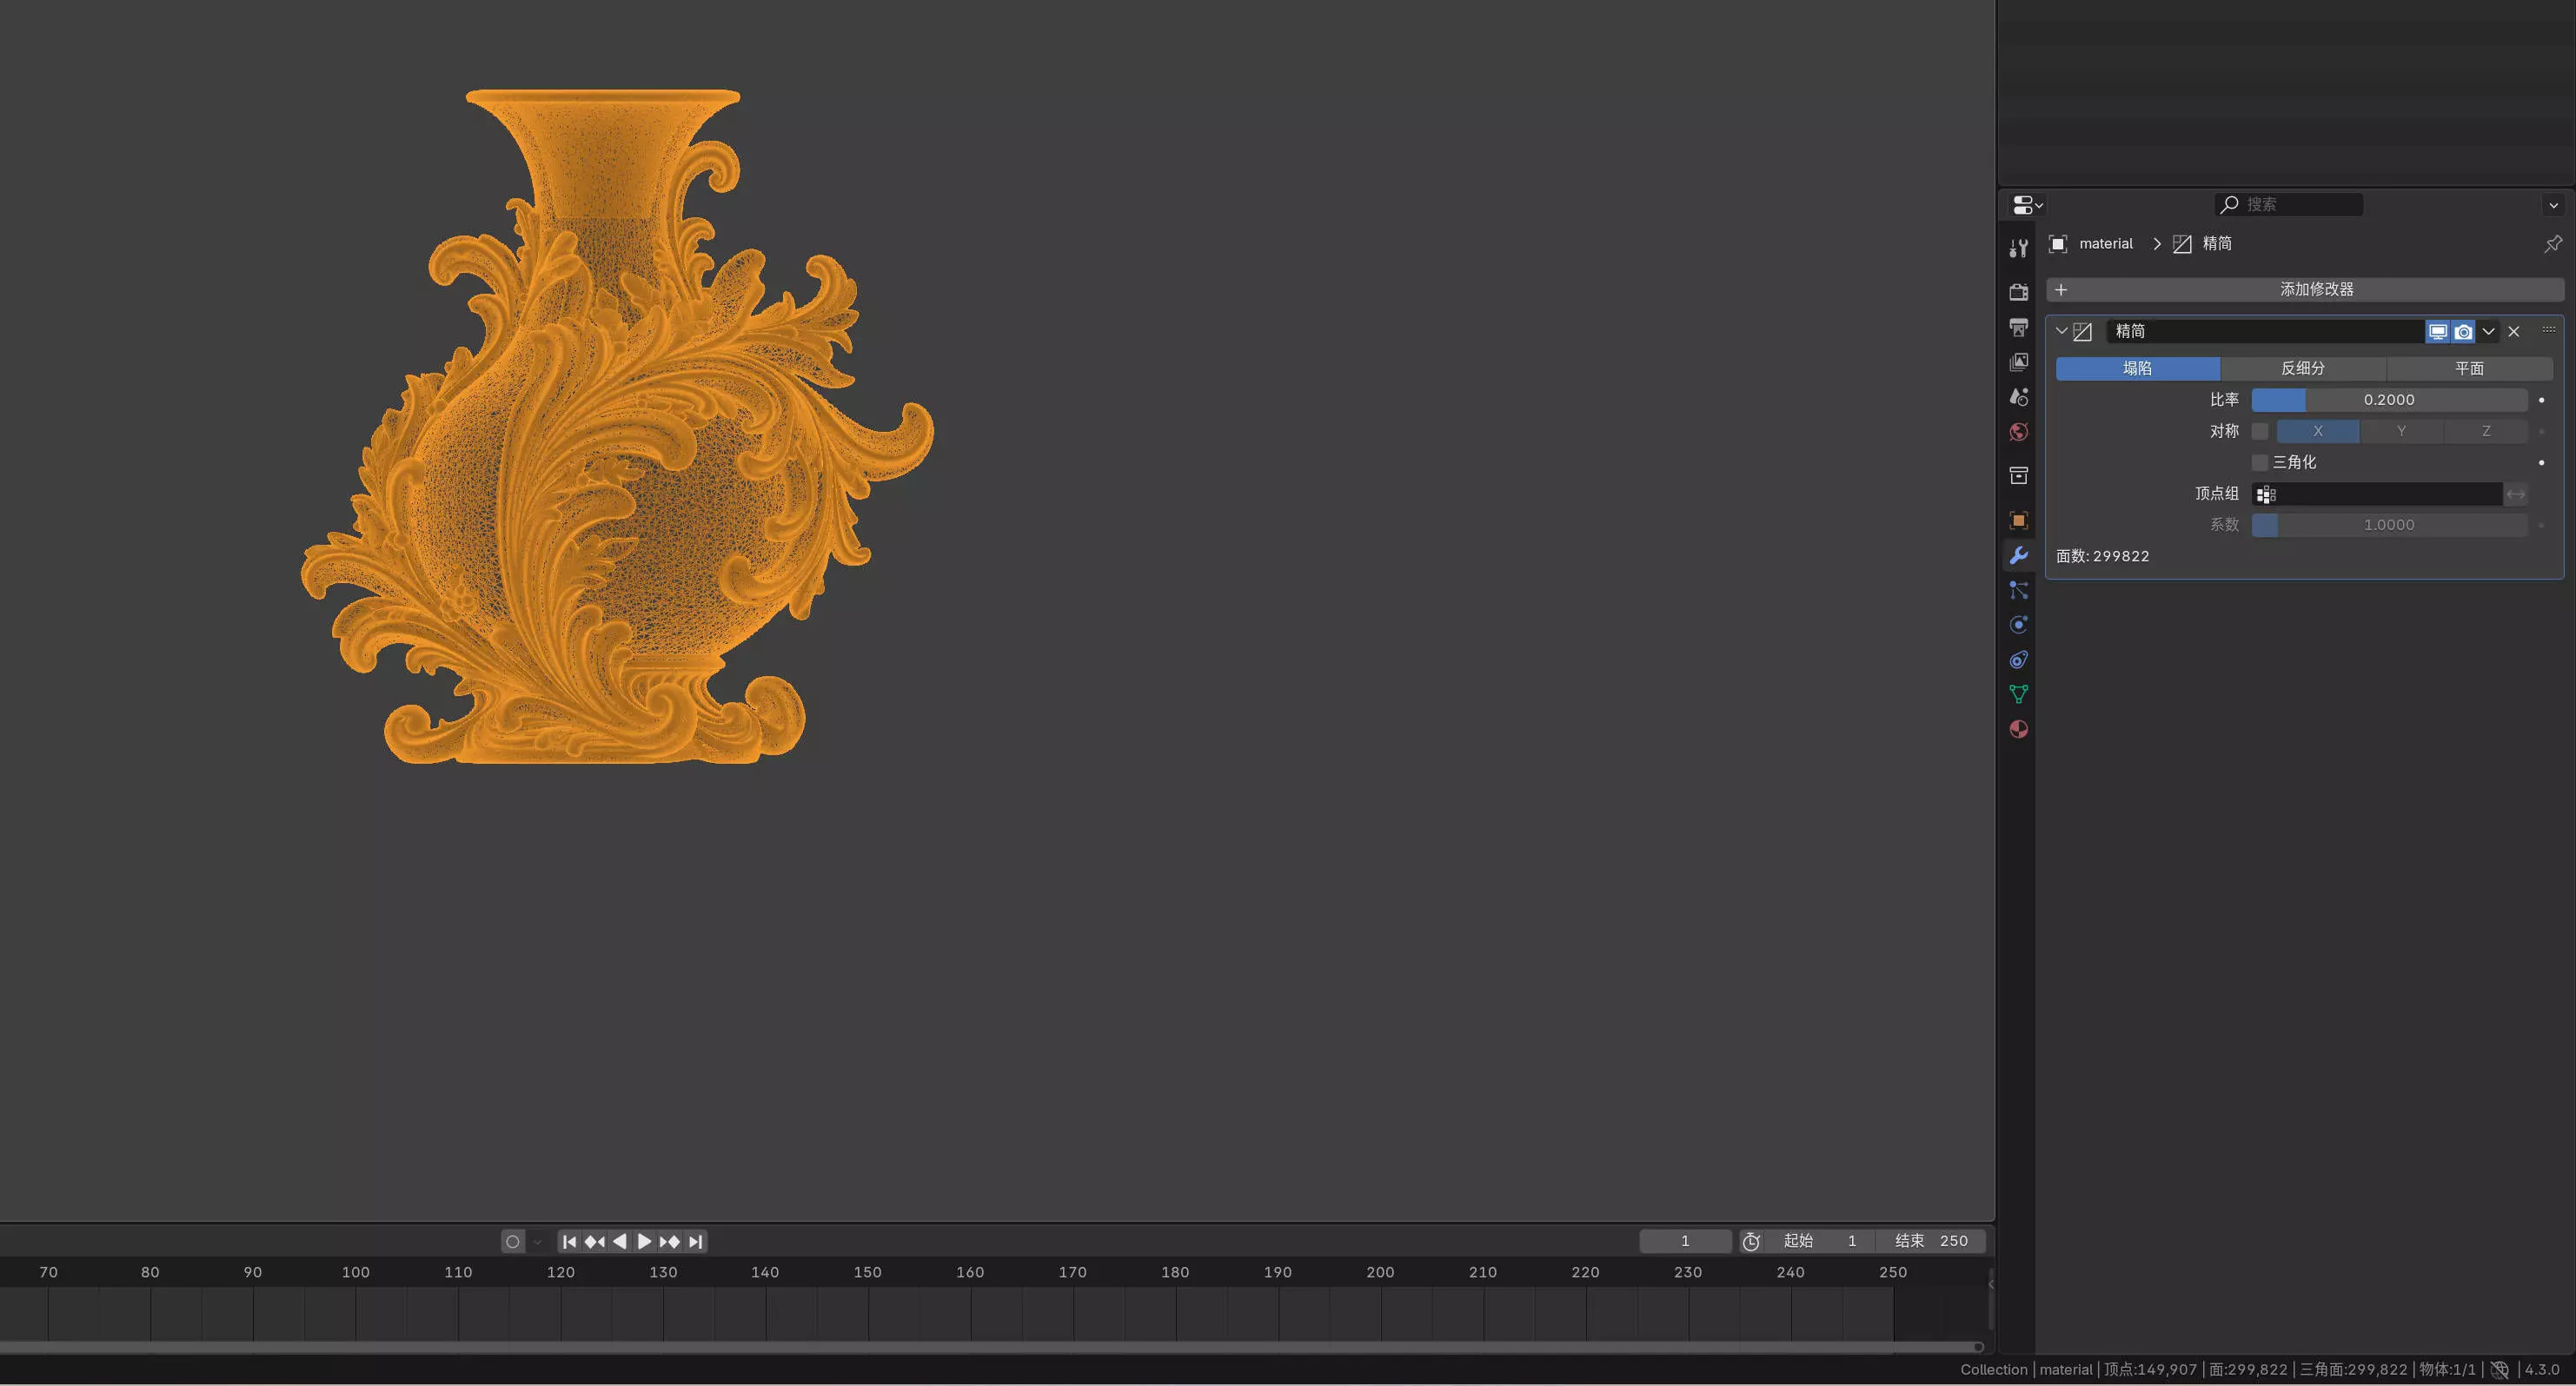
Task: Enable the 对称 symmetry checkbox
Action: click(2259, 431)
